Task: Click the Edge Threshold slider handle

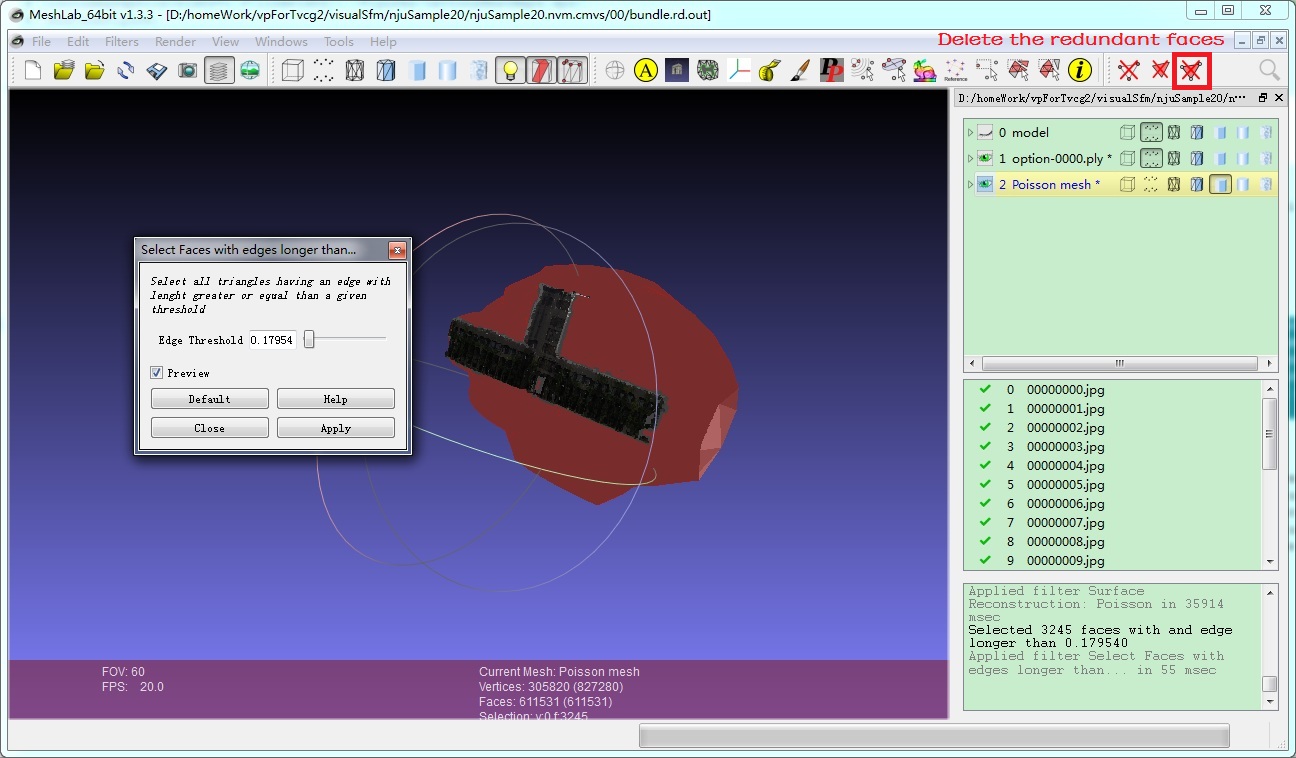Action: [309, 340]
